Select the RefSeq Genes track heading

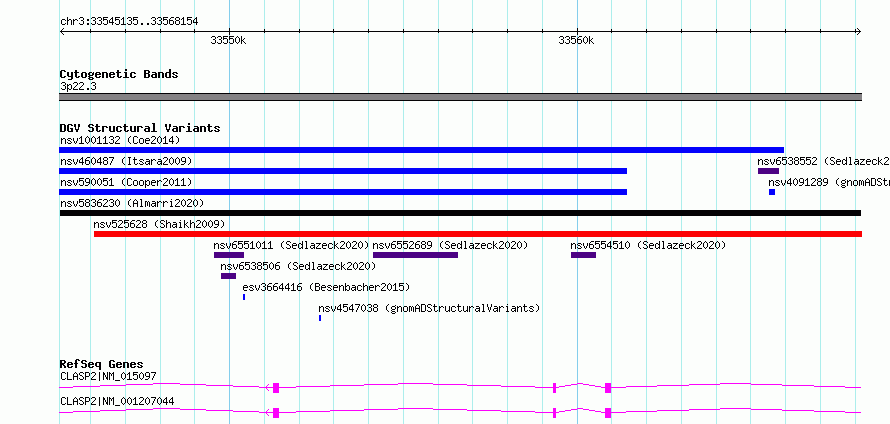[102, 364]
